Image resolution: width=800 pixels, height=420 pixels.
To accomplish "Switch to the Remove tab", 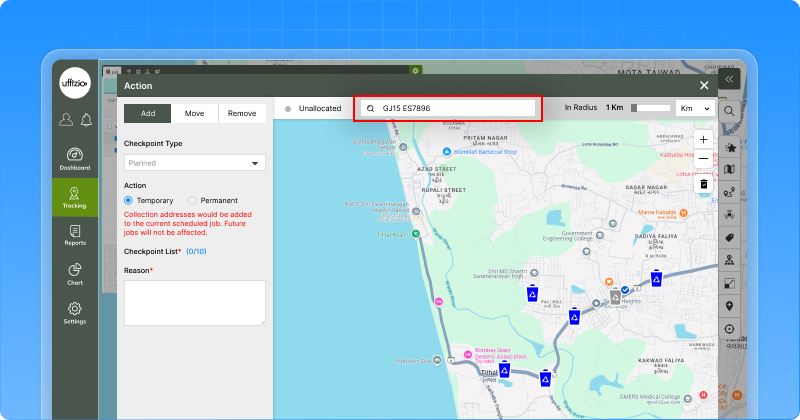I will tap(241, 113).
